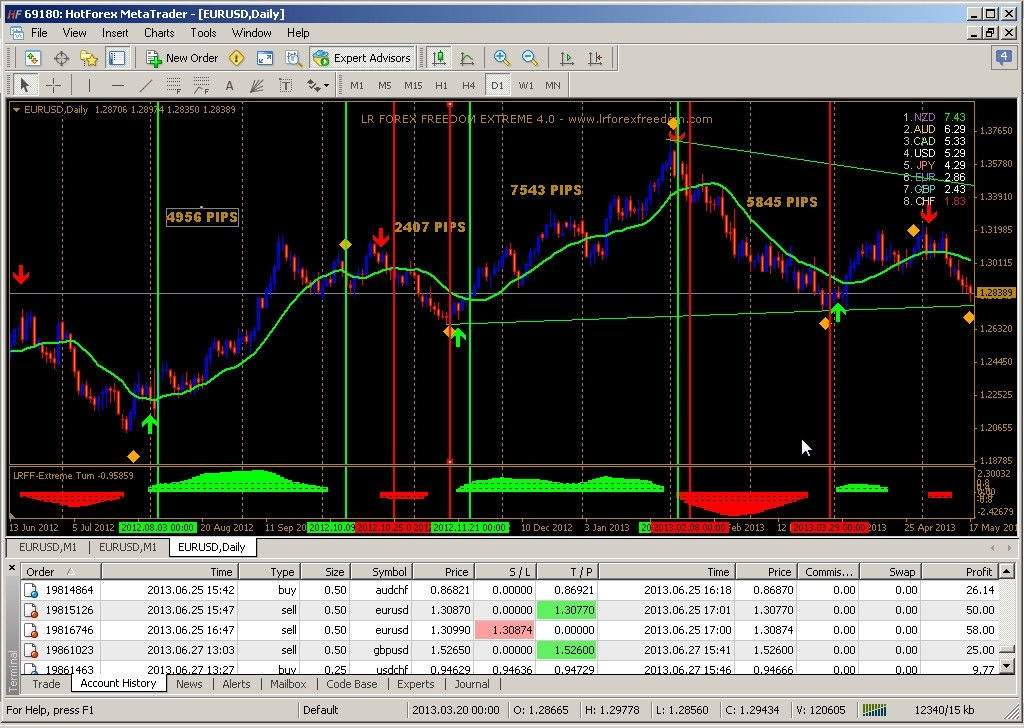Screen dimensions: 1024x728
Task: Select the crosshair tool
Action: click(54, 85)
